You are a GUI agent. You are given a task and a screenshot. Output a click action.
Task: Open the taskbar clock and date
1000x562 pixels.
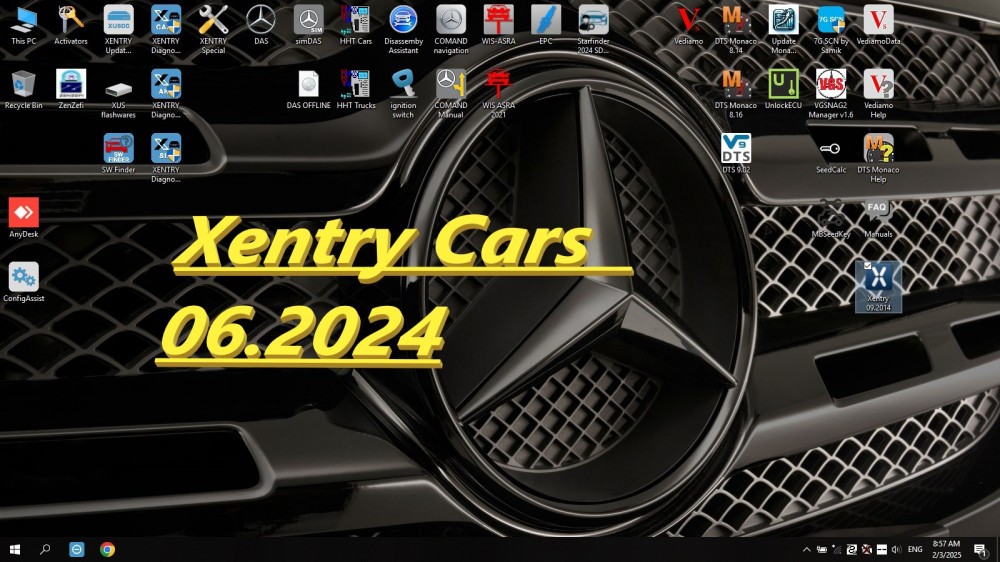click(x=946, y=549)
